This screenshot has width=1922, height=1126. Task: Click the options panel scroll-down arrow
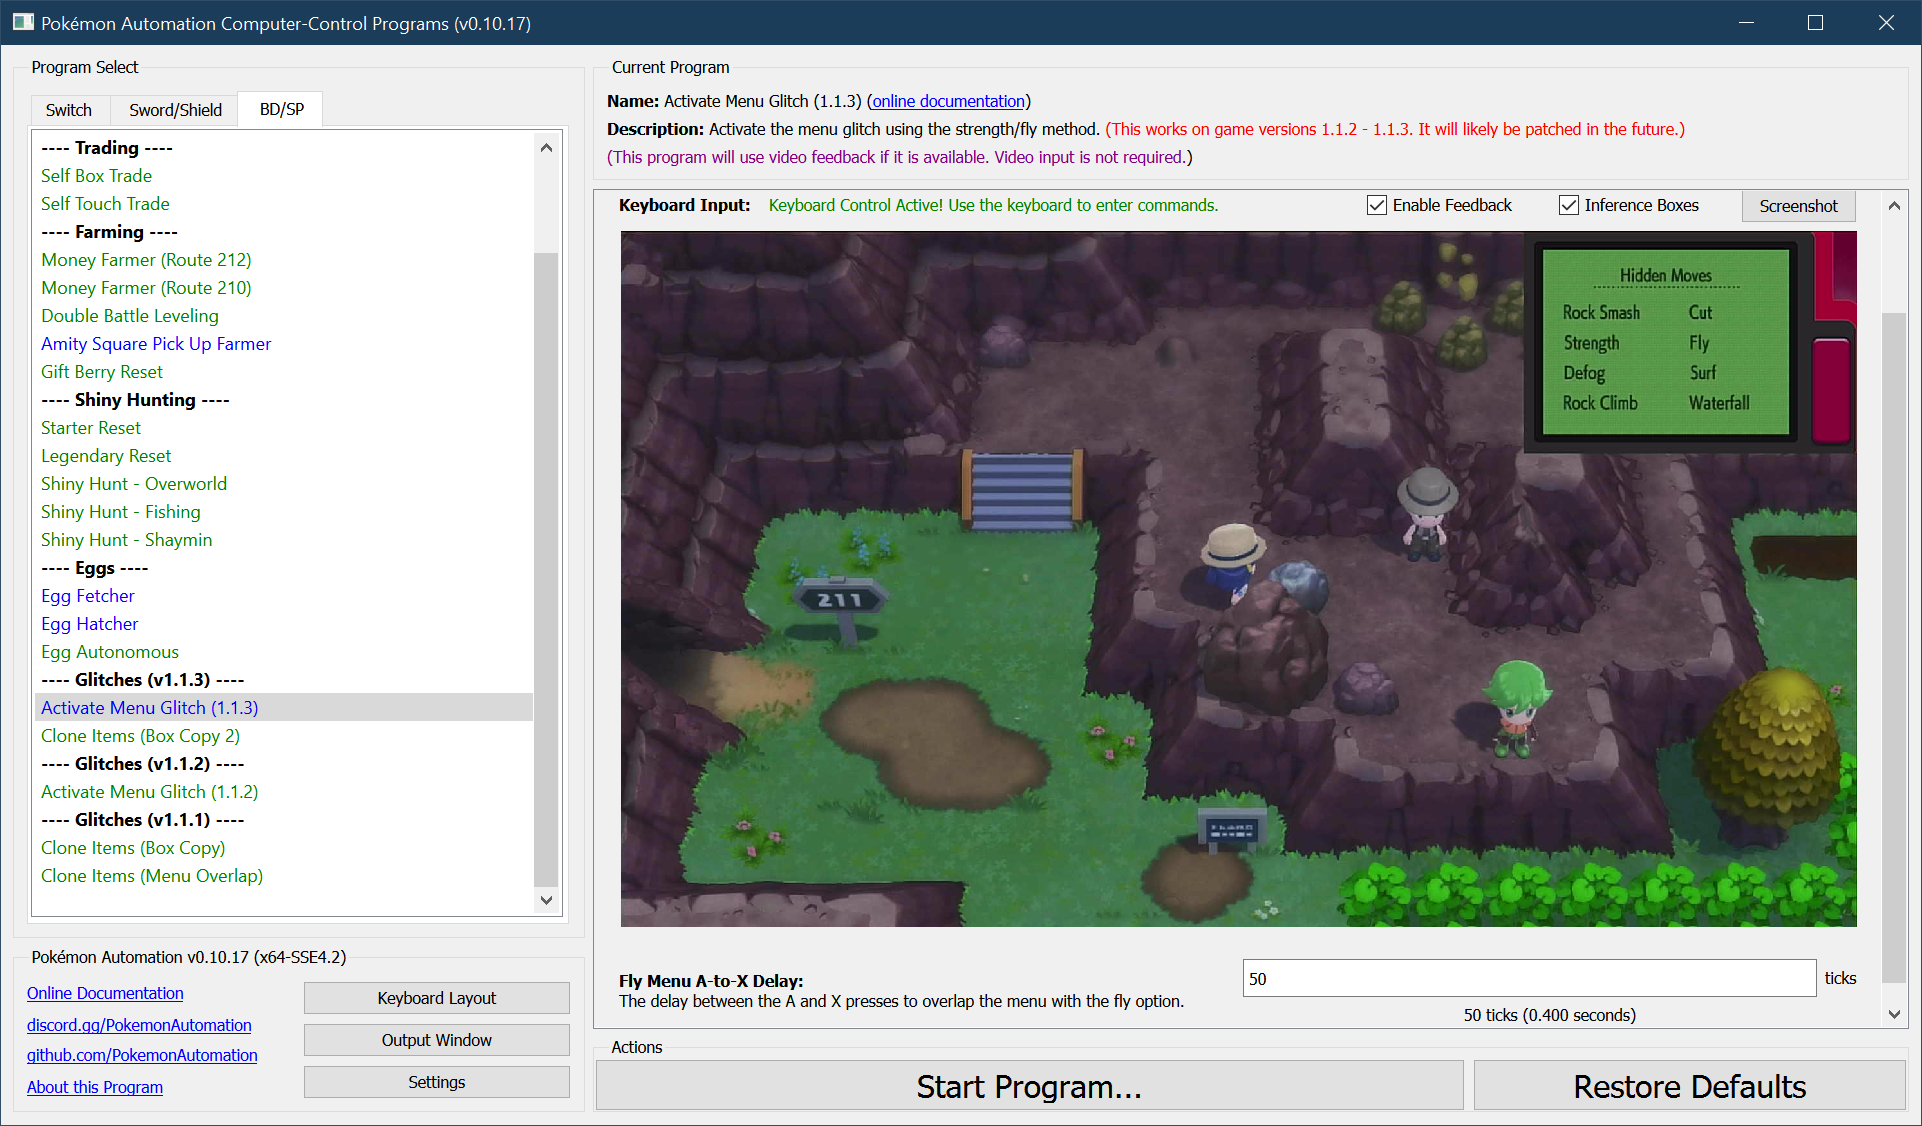point(1894,1014)
